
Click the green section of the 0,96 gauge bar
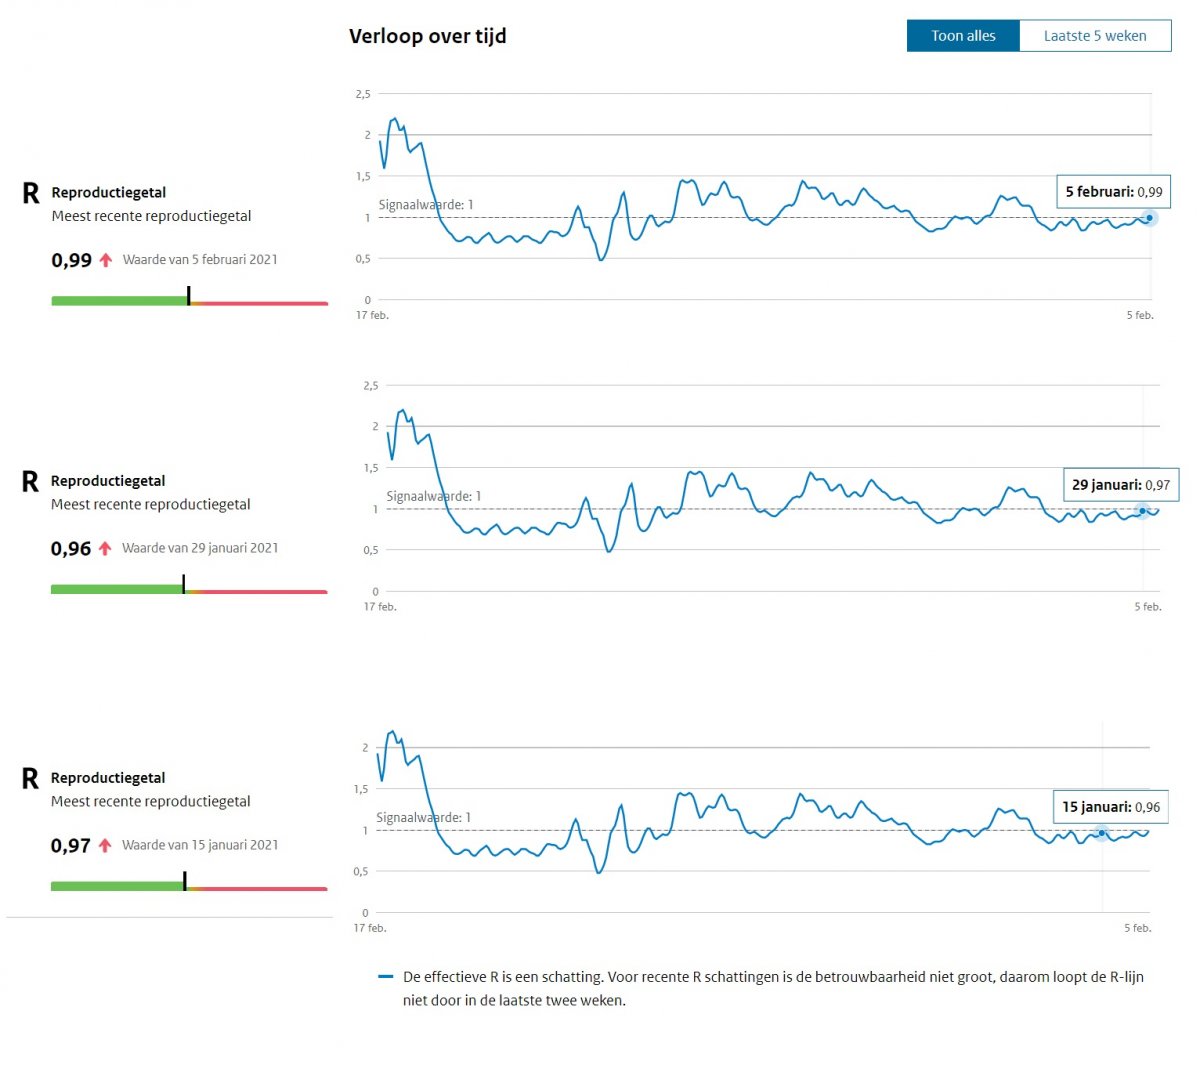click(115, 590)
